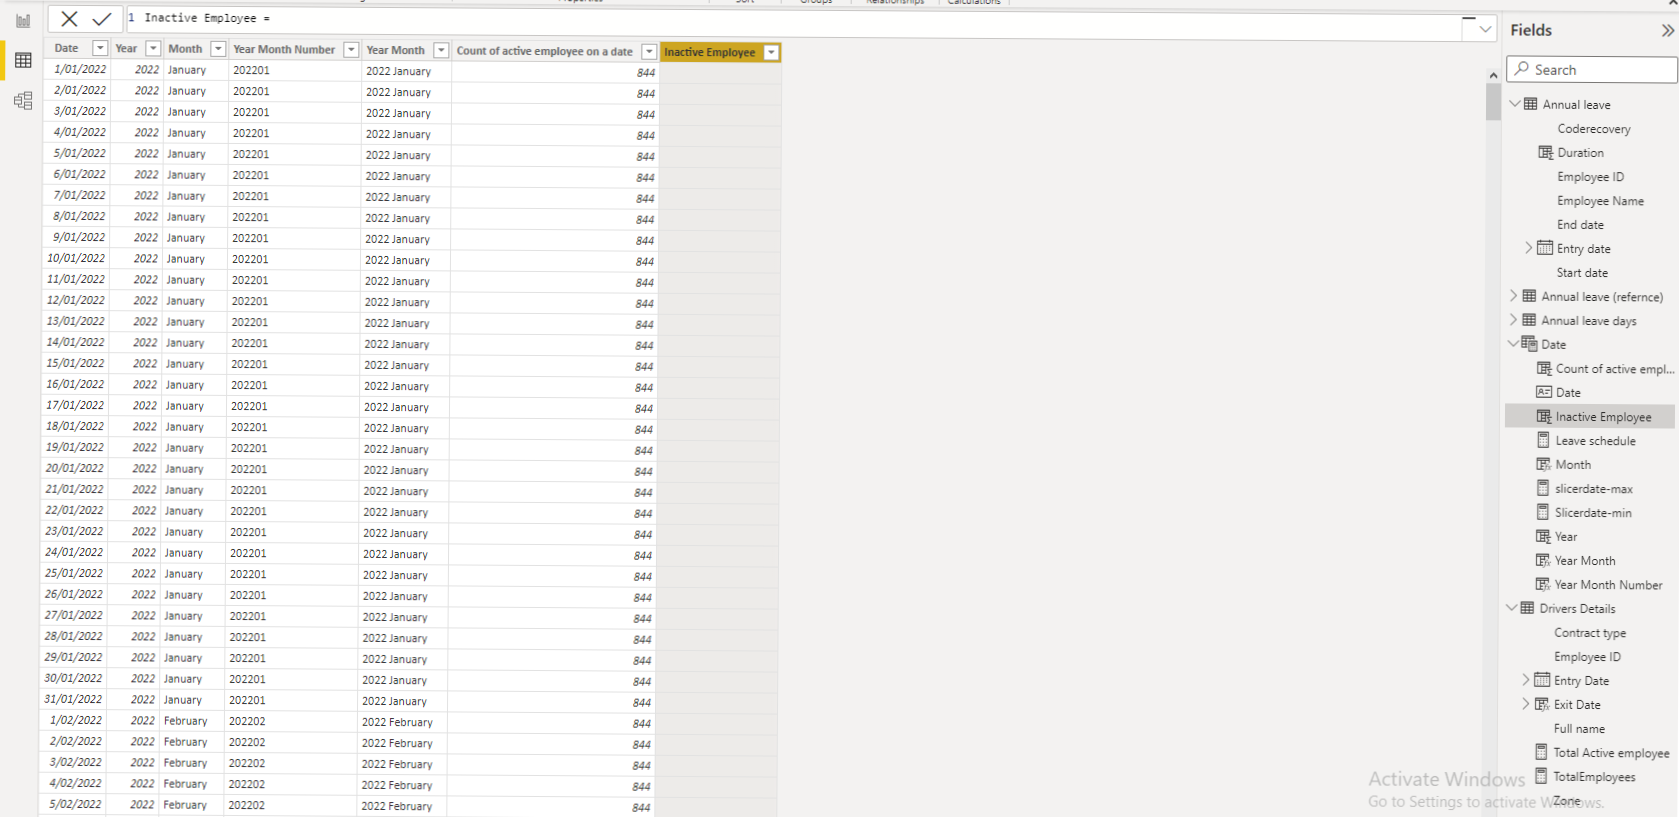Cancel the formula with the X icon

click(69, 19)
